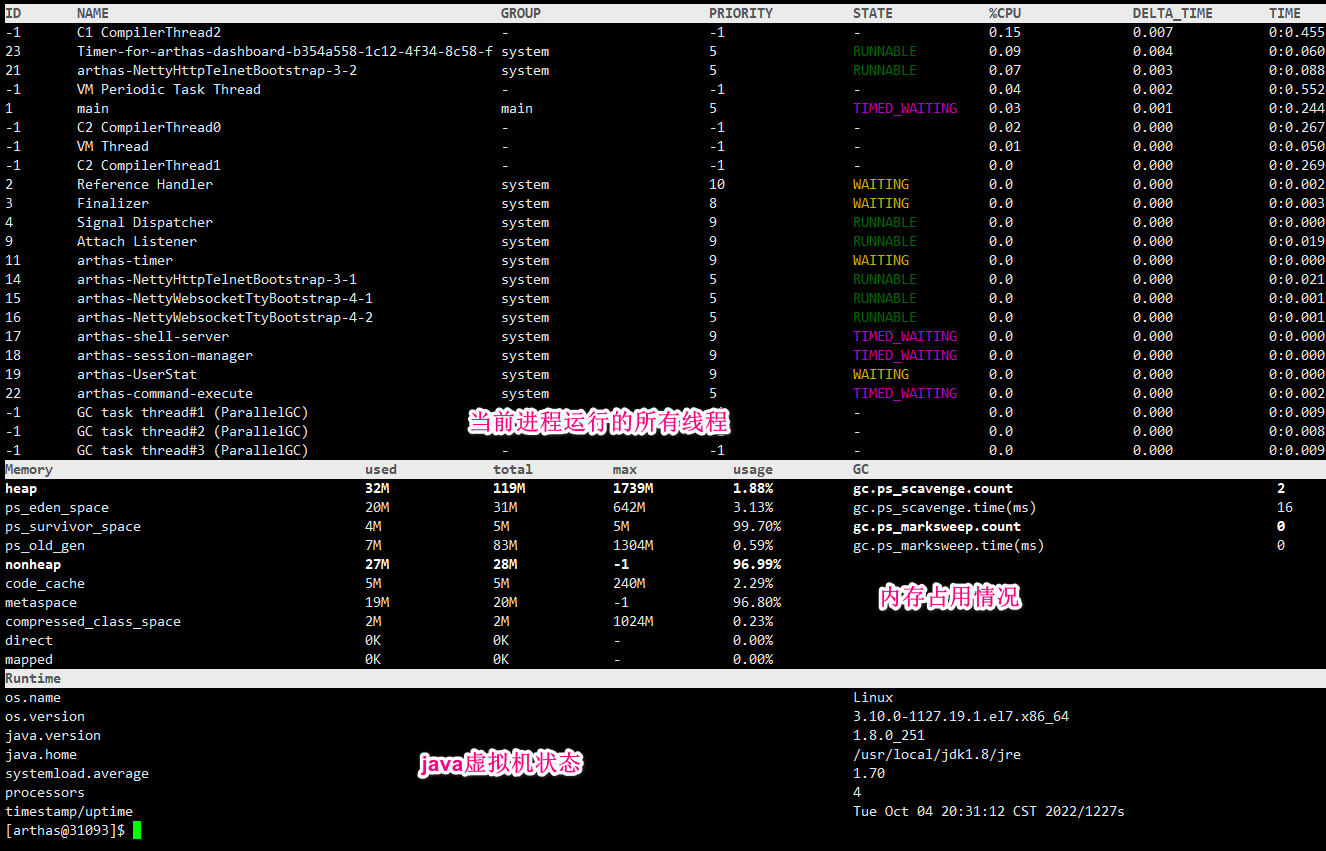Click the [arthas@31093]$ prompt text

pos(65,830)
